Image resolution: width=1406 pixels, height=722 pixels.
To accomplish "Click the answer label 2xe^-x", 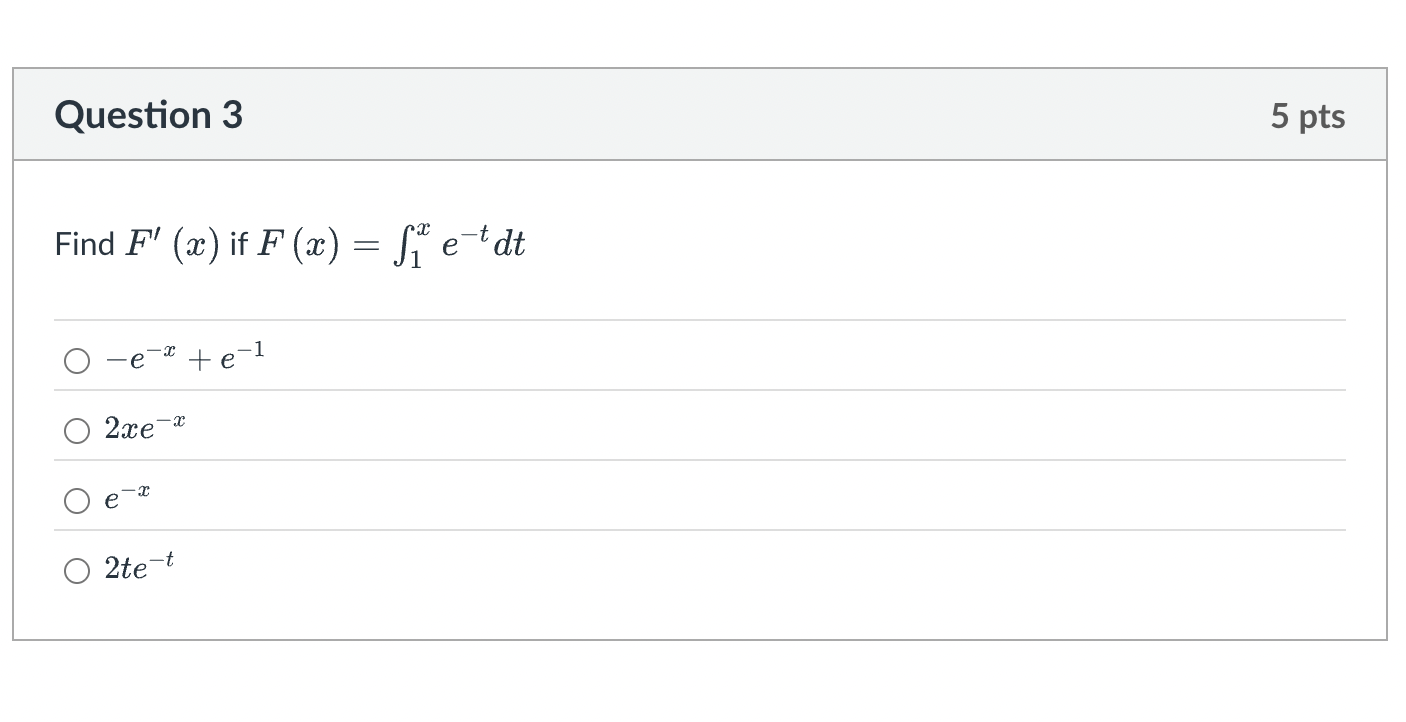I will tap(145, 429).
